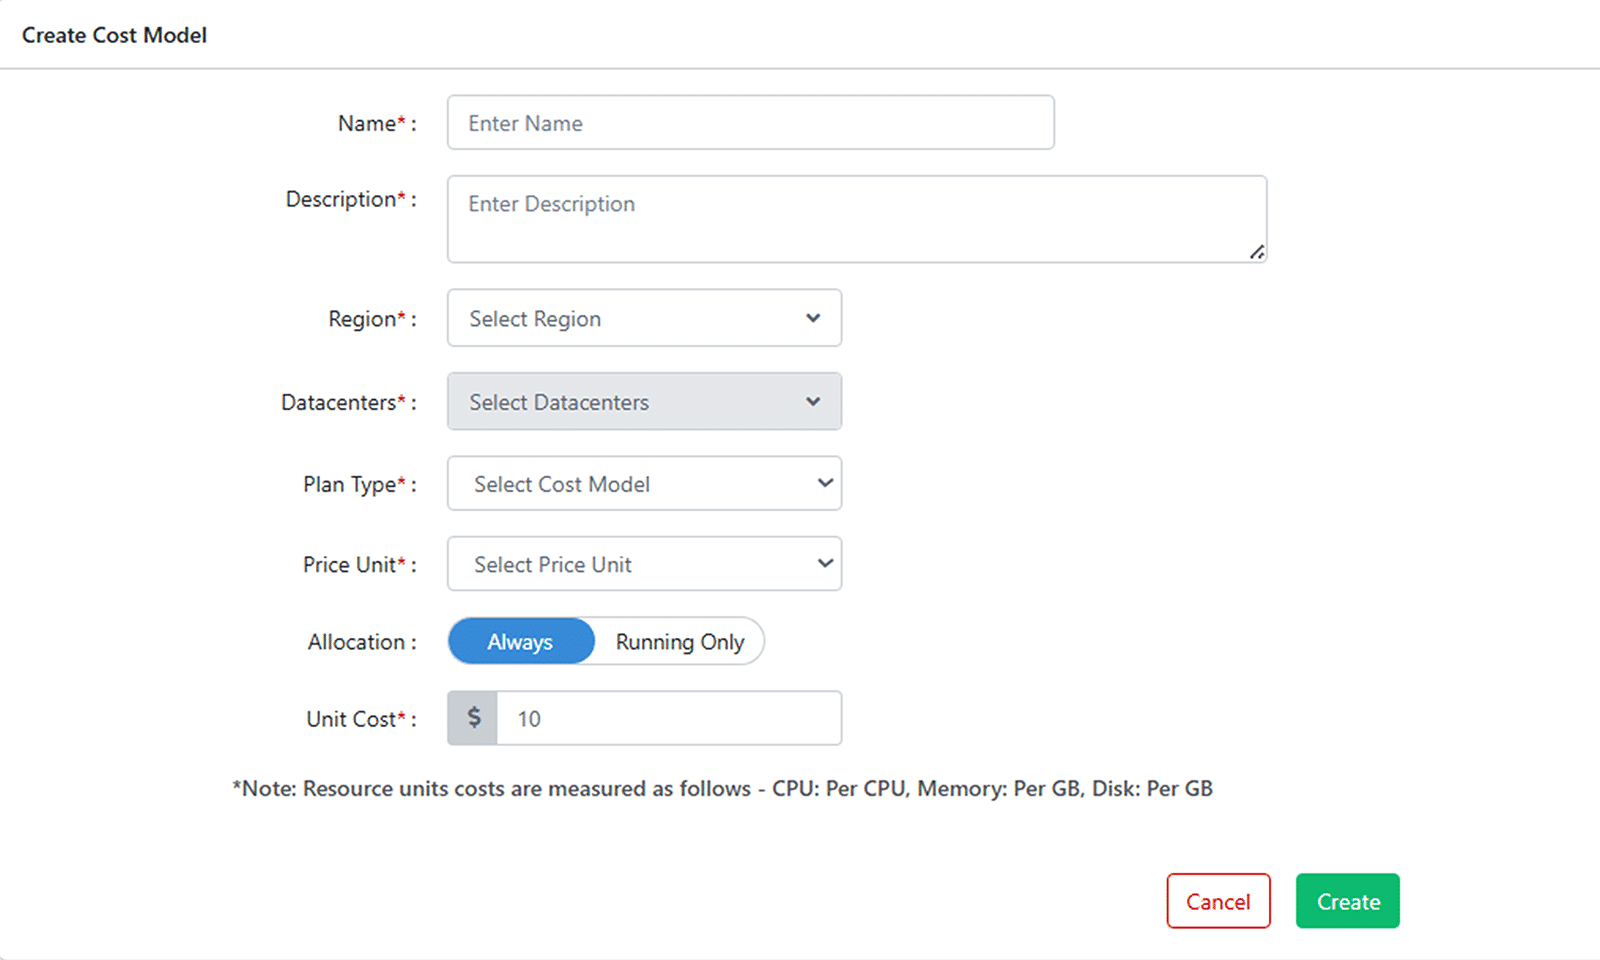
Task: Switch allocation to Running Only
Action: click(680, 642)
